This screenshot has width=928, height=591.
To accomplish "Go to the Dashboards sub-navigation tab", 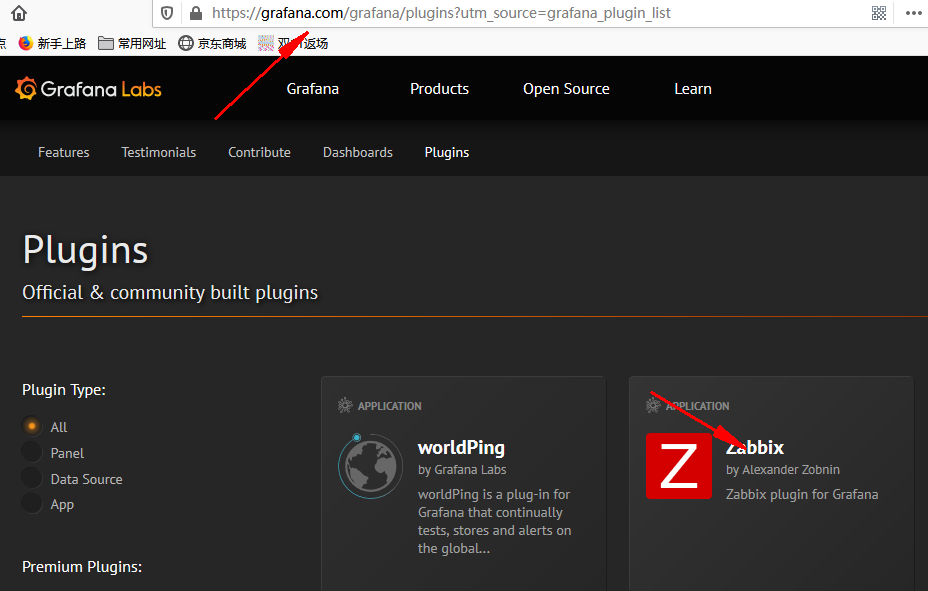I will click(x=357, y=153).
